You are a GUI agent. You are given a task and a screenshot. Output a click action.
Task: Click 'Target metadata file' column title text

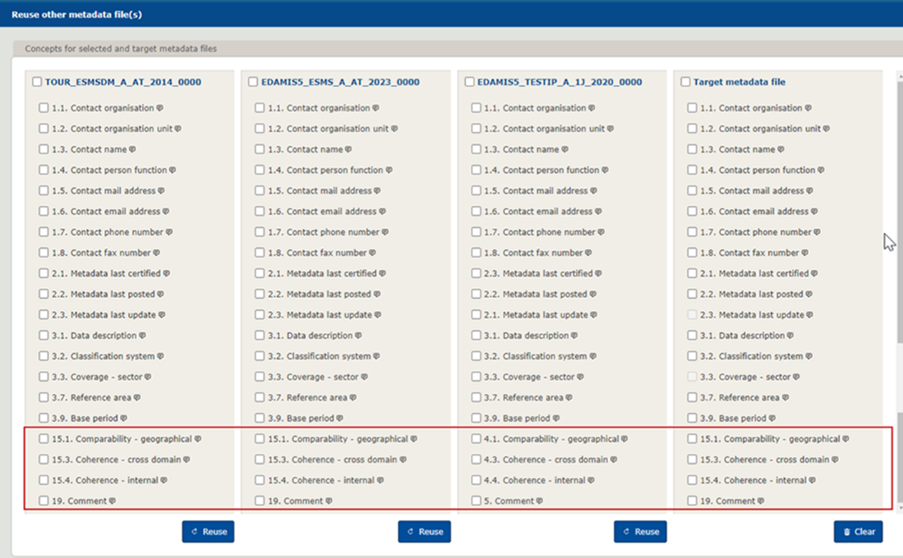pos(739,82)
